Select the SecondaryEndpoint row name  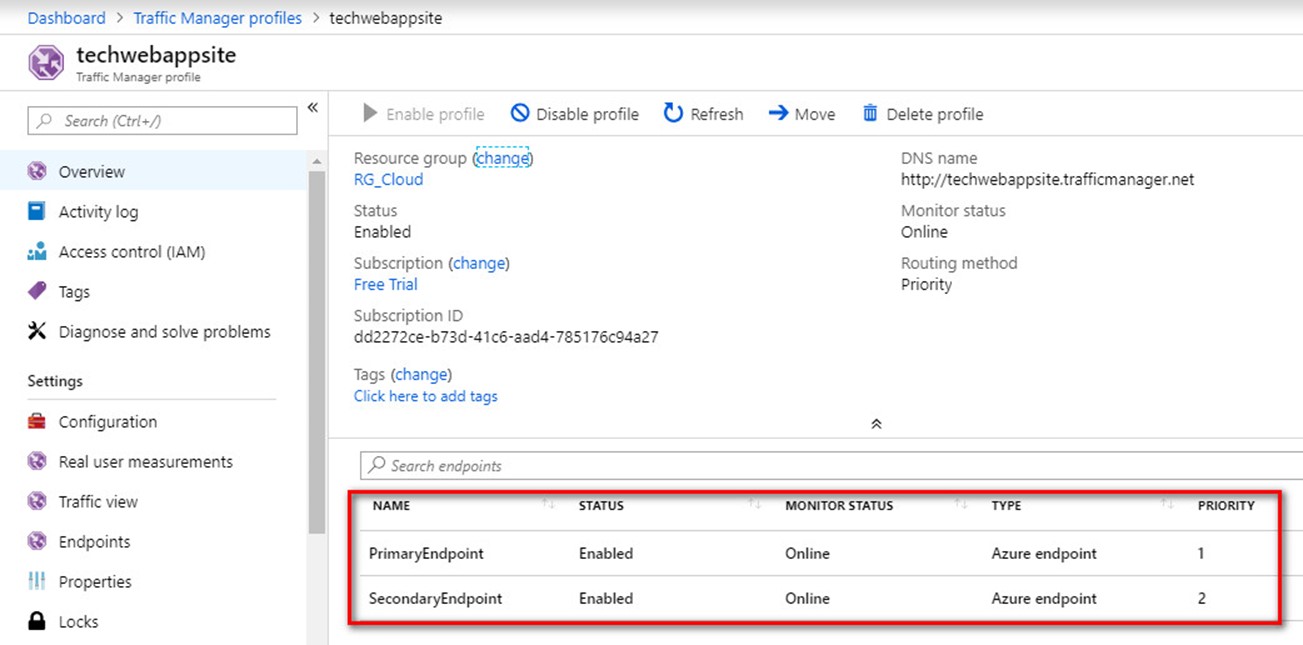[x=435, y=598]
